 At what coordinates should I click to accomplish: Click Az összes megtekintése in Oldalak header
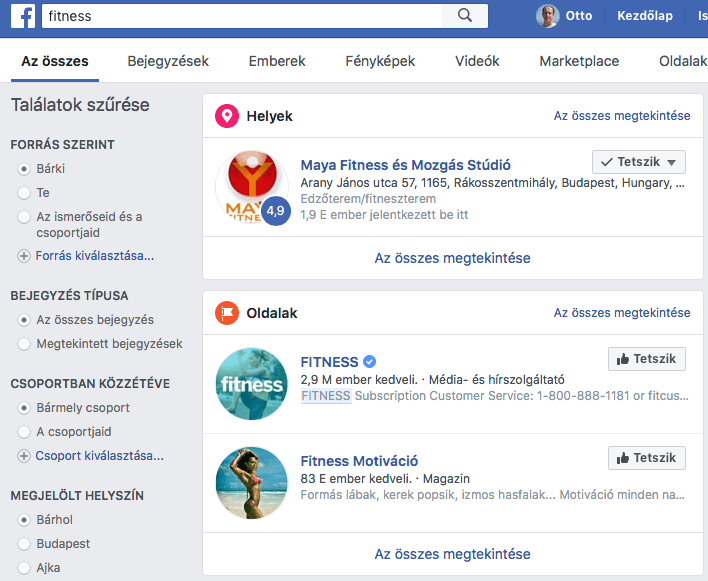[x=622, y=313]
